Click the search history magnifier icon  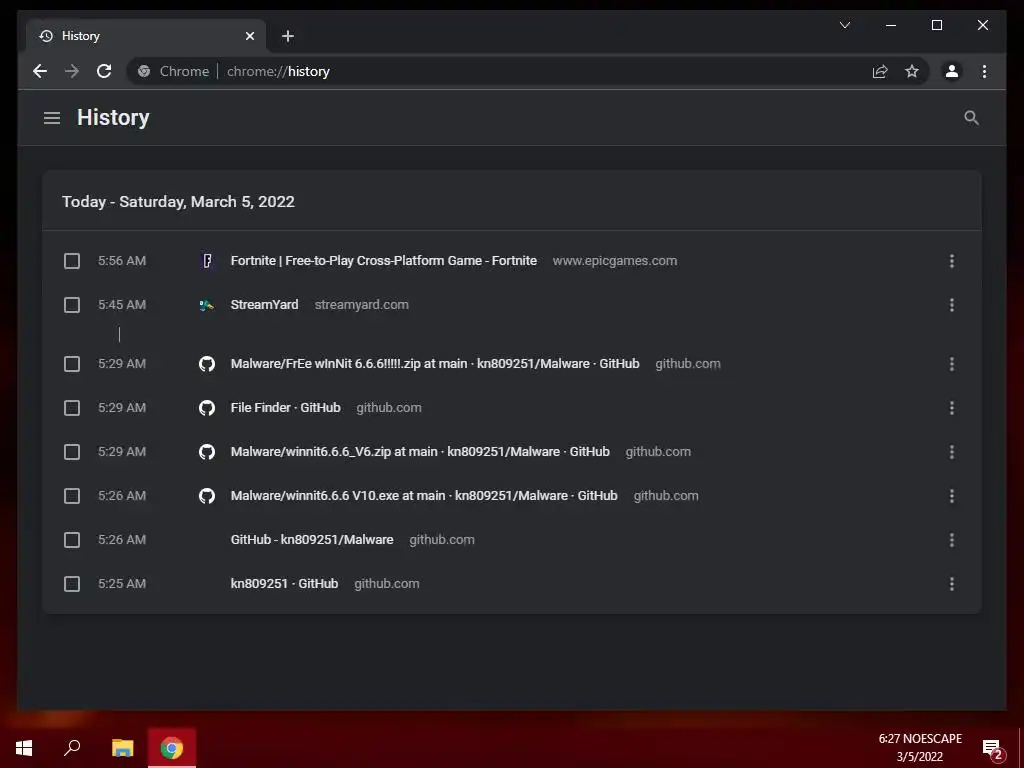(x=971, y=118)
